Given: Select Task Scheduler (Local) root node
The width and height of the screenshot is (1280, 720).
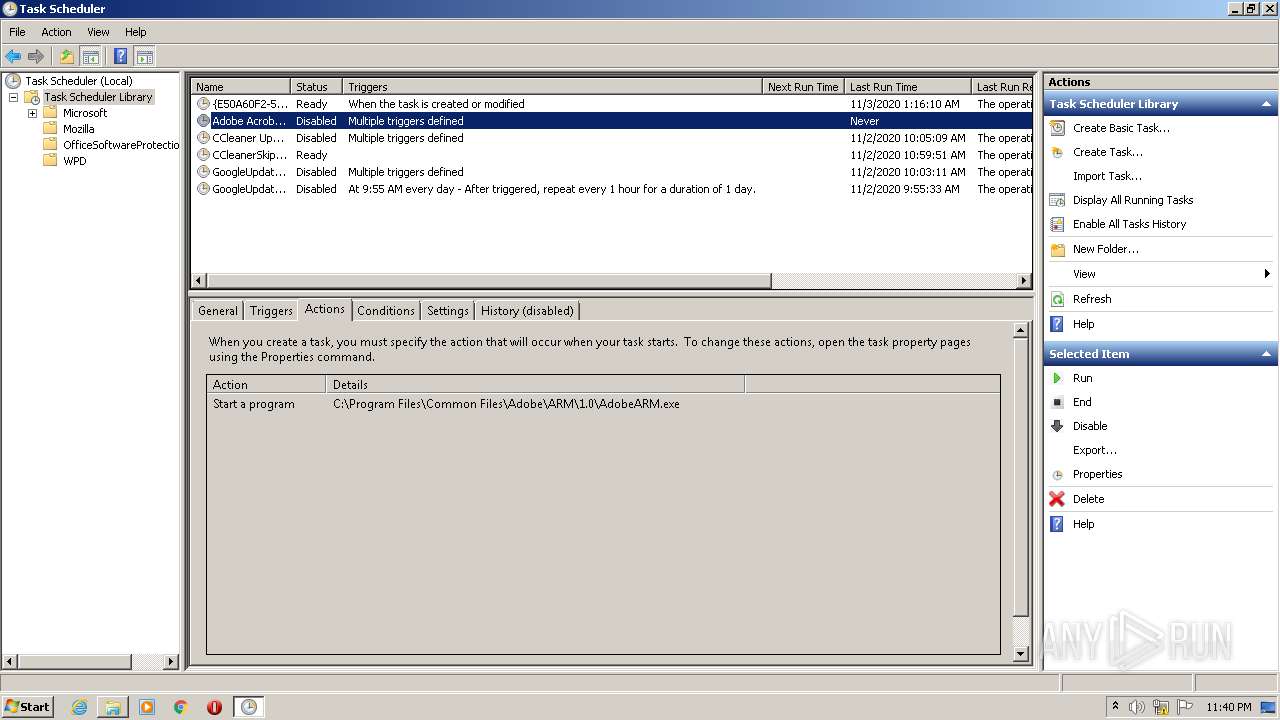Looking at the screenshot, I should (78, 81).
